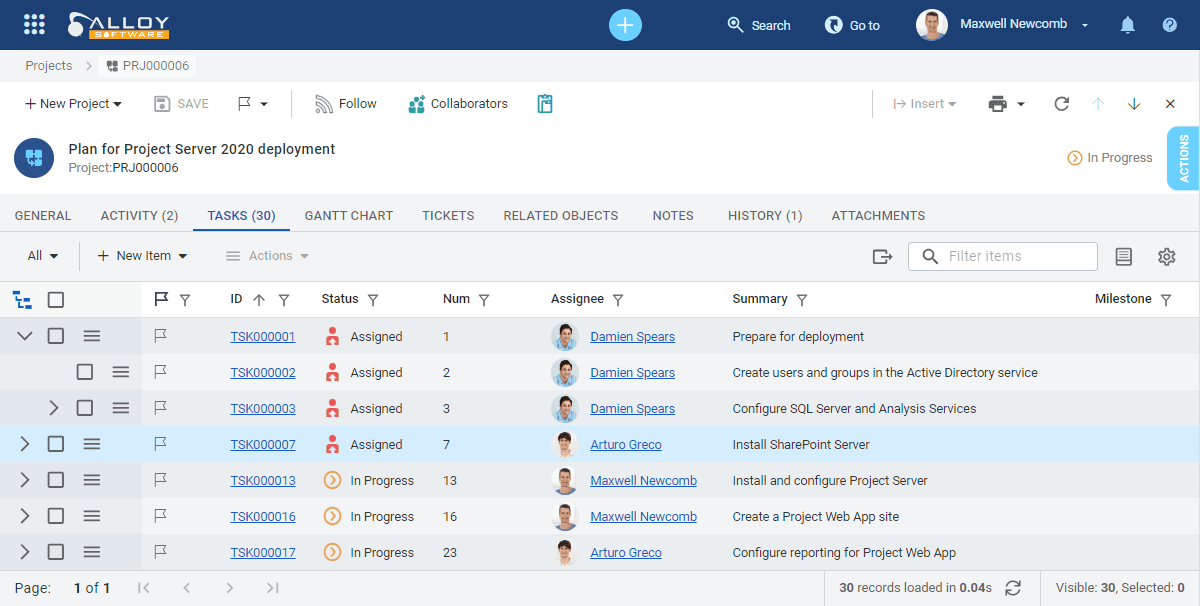Open the TSK000016 task link
Viewport: 1200px width, 606px height.
point(263,517)
